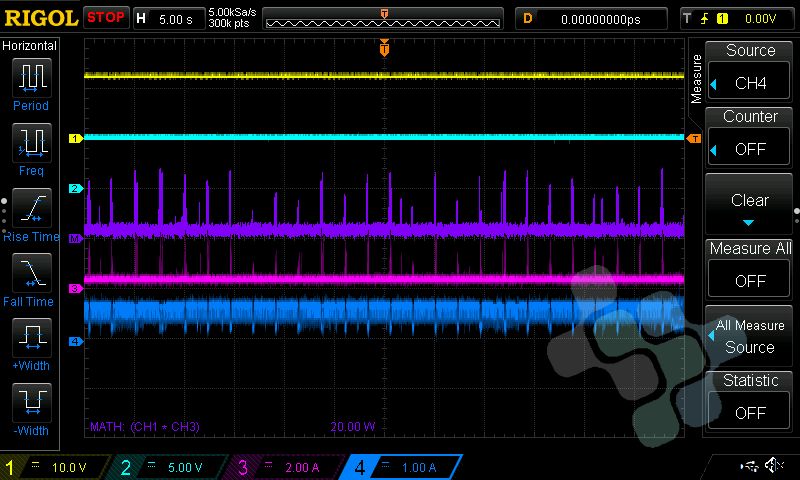The width and height of the screenshot is (800, 480).
Task: Click the USB status icon
Action: pos(748,466)
